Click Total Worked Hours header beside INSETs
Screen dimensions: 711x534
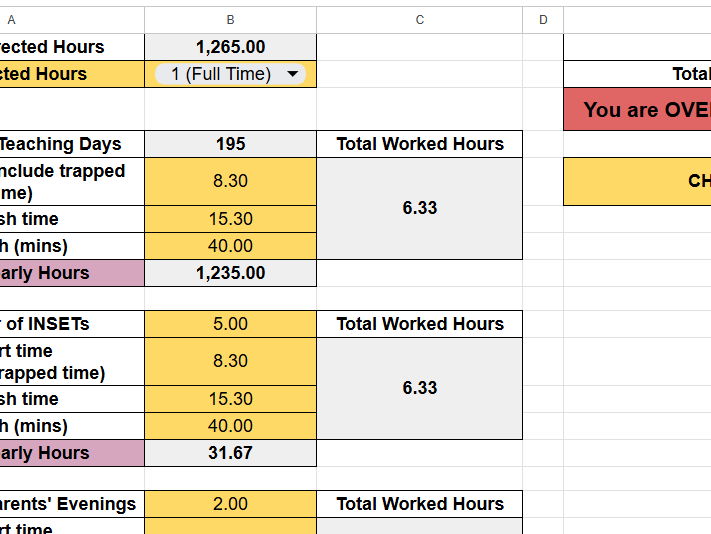419,324
